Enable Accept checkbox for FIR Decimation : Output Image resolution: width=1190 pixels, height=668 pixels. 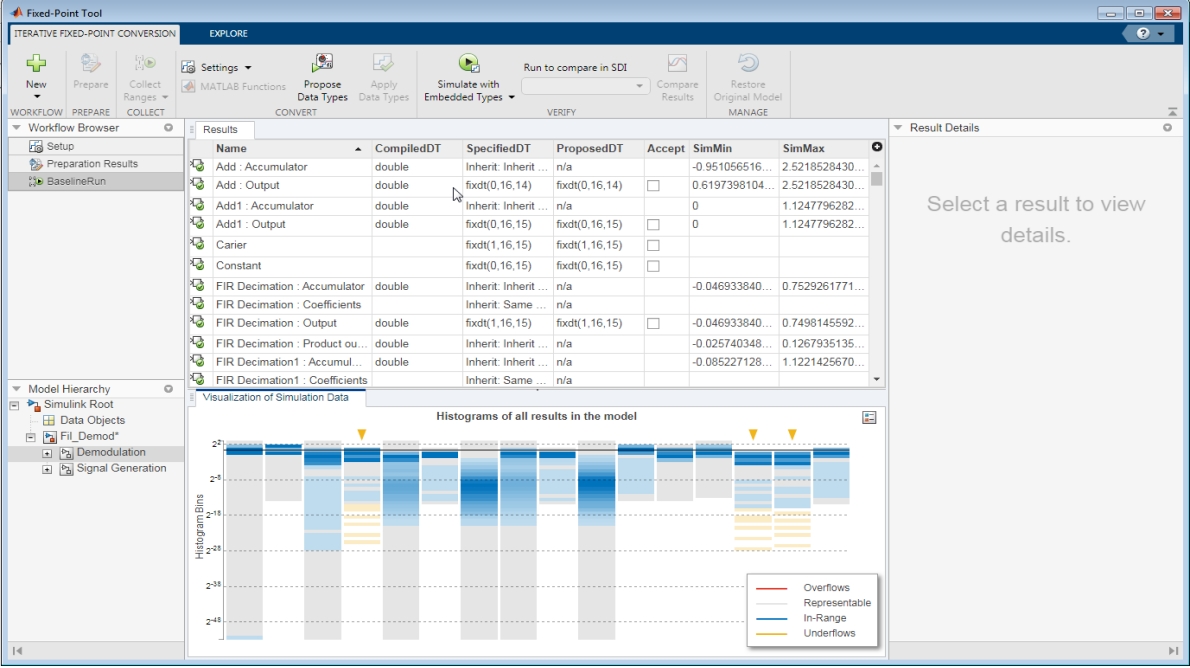tap(653, 324)
